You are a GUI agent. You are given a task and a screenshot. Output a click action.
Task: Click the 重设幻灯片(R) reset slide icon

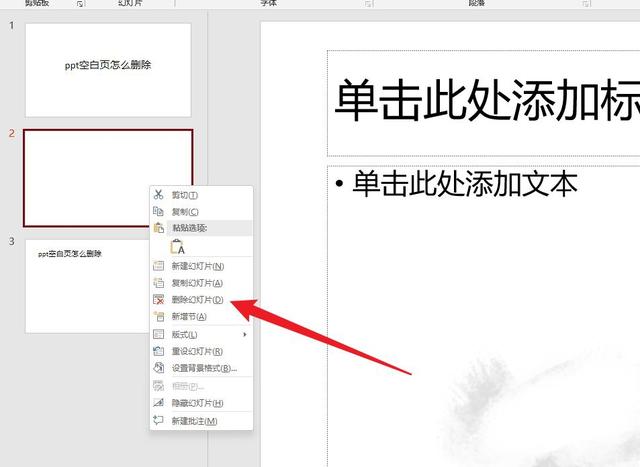158,351
